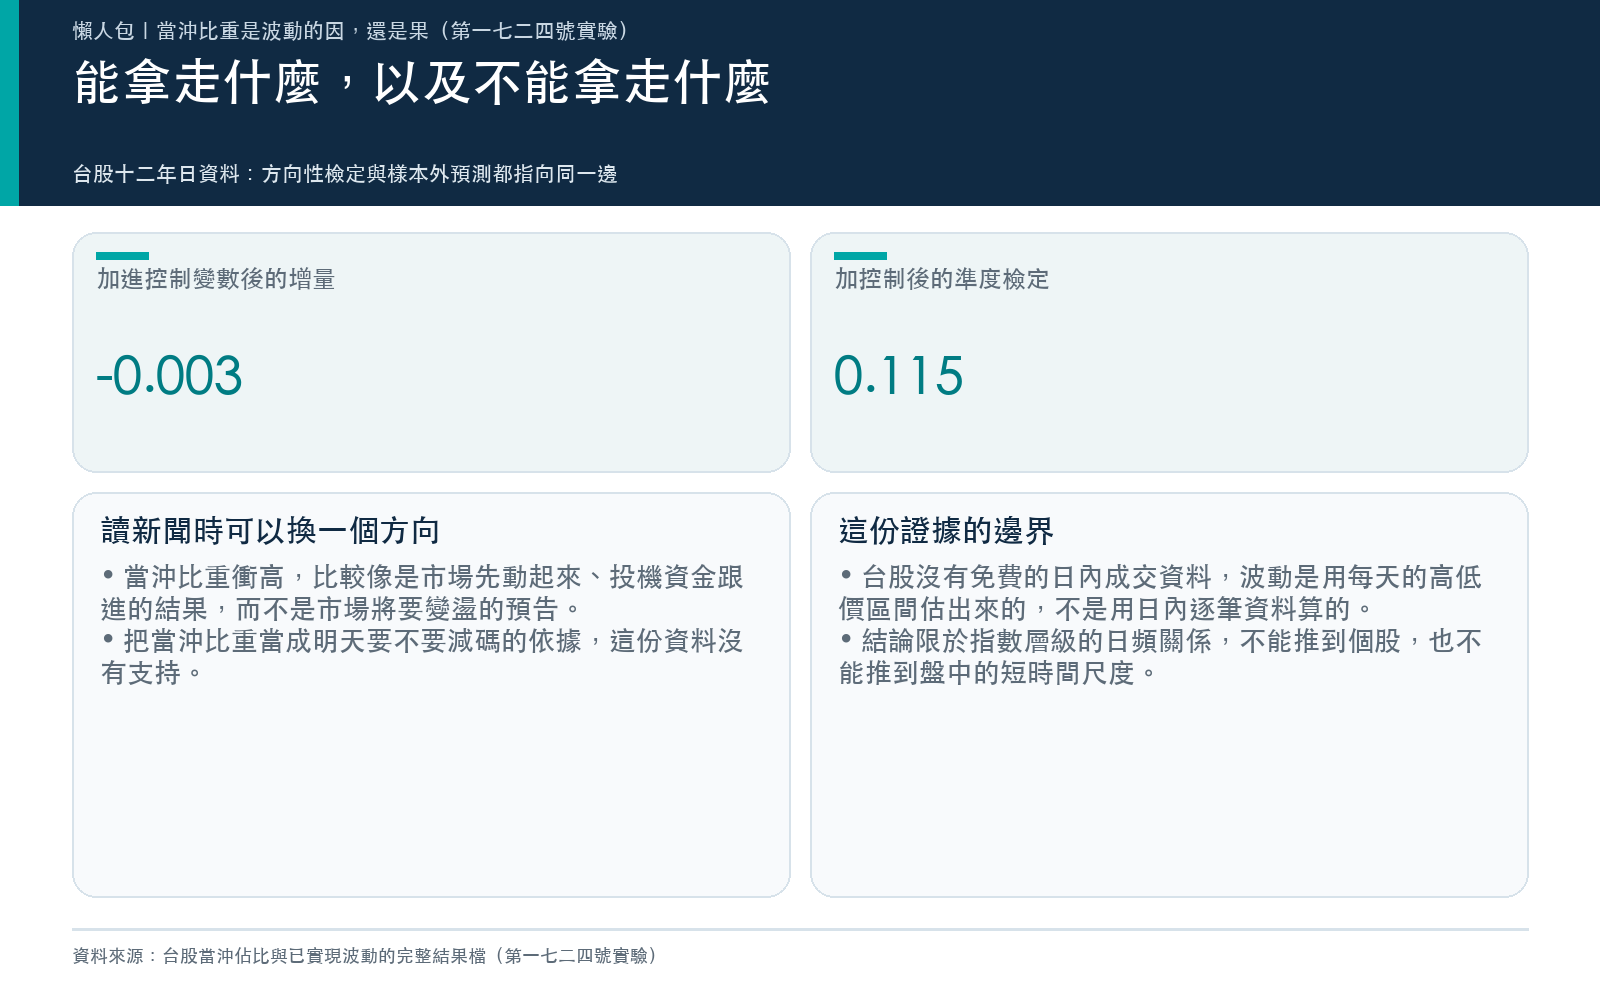Click the bullet starting 台股沒有免費的日內成交資料
Image resolution: width=1600 pixels, height=1000 pixels.
coord(1160,593)
